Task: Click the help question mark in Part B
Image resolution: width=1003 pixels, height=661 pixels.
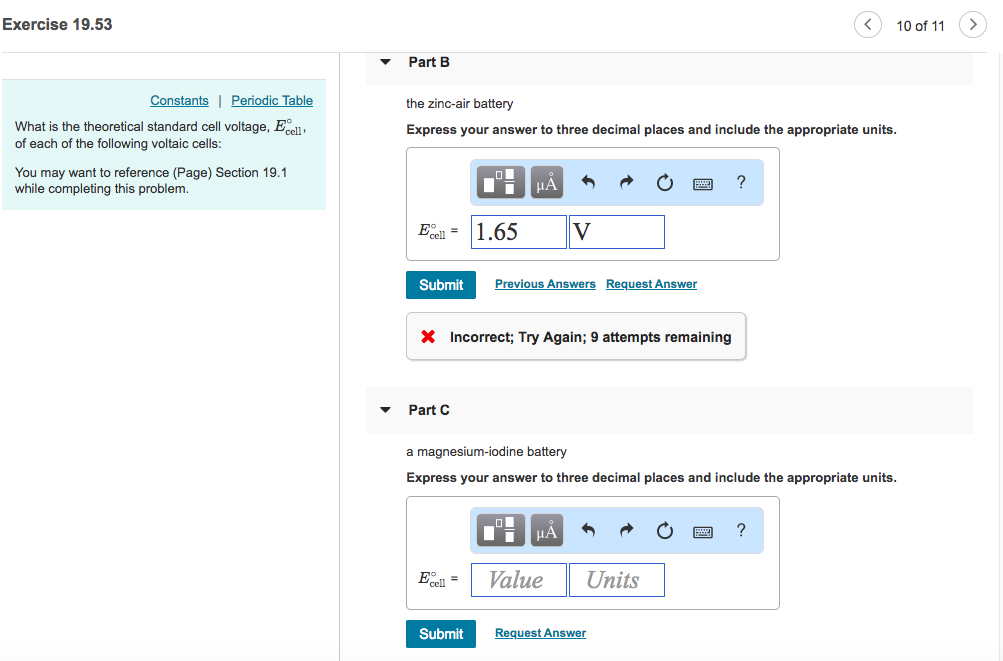Action: click(x=740, y=182)
